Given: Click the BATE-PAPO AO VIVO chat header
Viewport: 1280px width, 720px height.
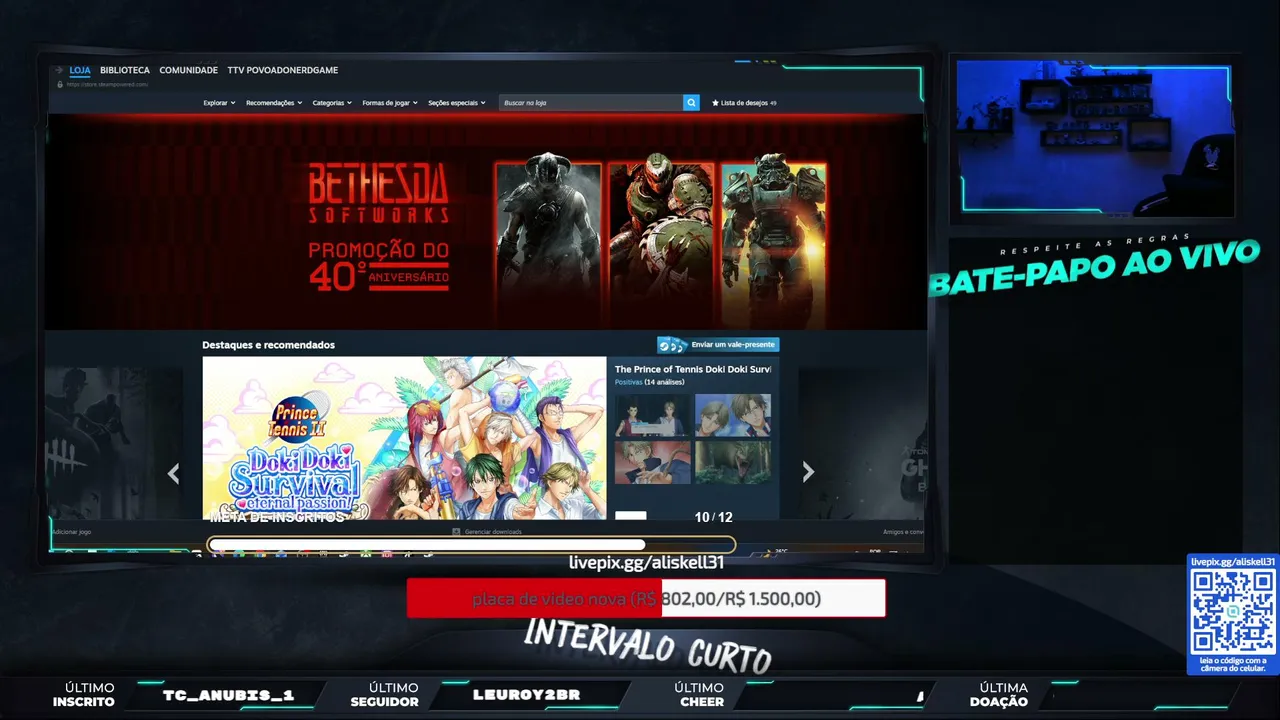Looking at the screenshot, I should 1094,267.
